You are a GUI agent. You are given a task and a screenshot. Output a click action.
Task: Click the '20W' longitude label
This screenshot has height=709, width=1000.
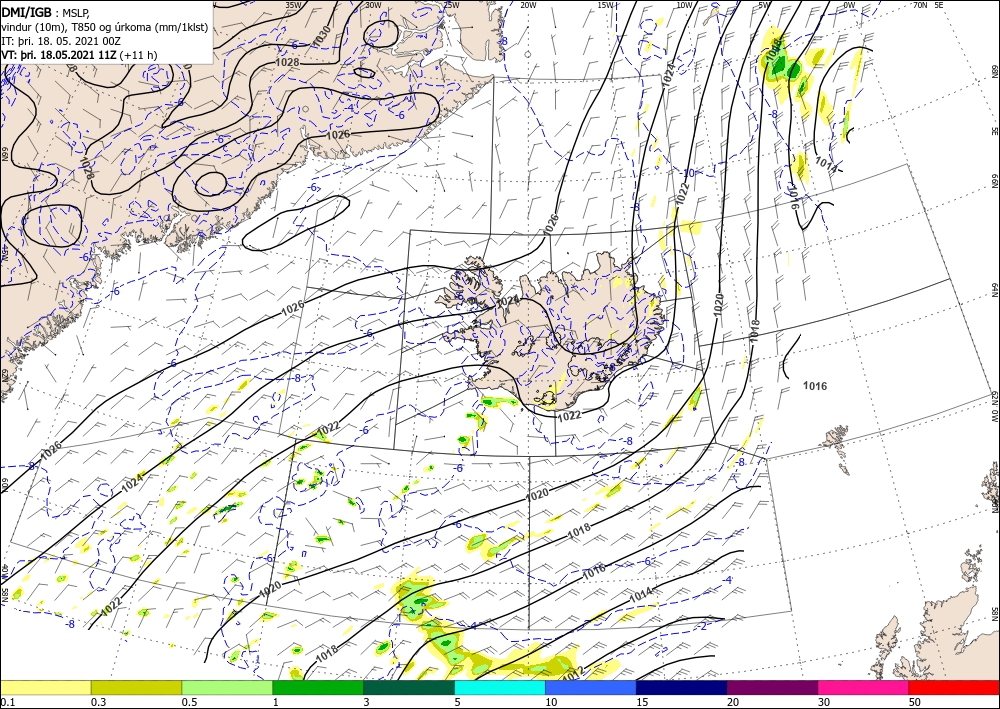[528, 5]
